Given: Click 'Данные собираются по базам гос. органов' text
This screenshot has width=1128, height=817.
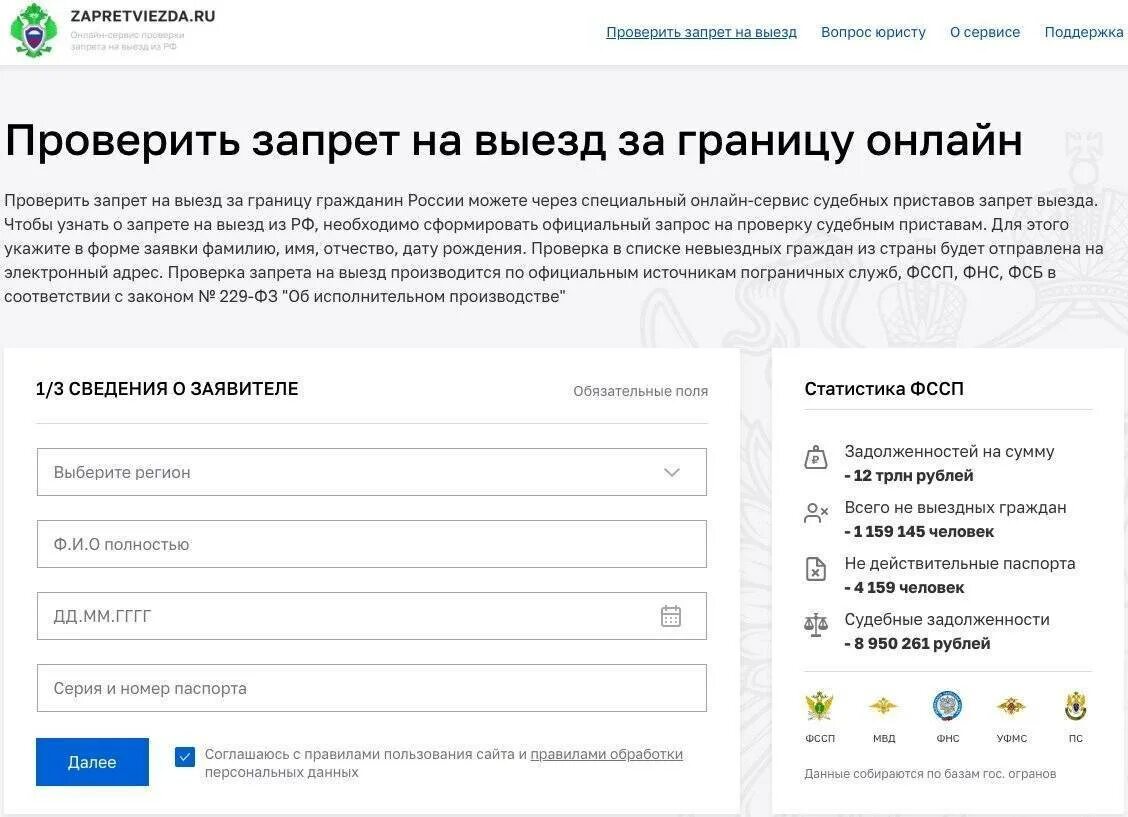Looking at the screenshot, I should (x=930, y=774).
